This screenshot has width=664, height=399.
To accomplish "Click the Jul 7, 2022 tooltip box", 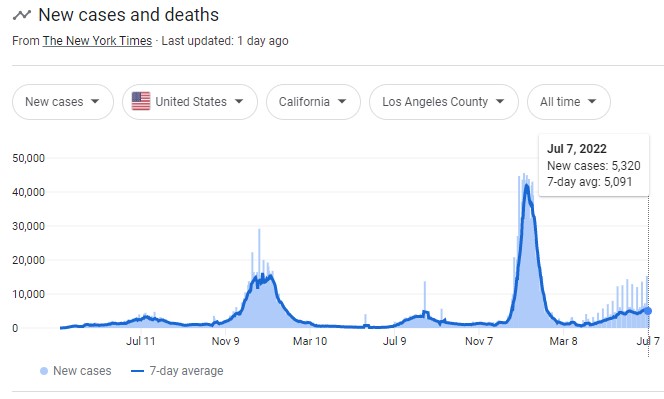I will [594, 165].
